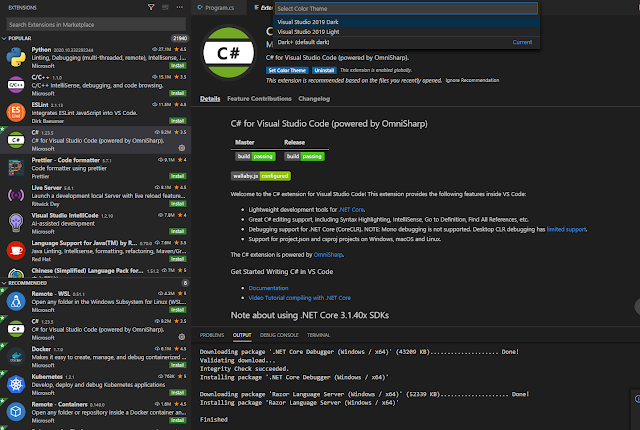Switch to the Terminal panel tab

pyautogui.click(x=318, y=335)
